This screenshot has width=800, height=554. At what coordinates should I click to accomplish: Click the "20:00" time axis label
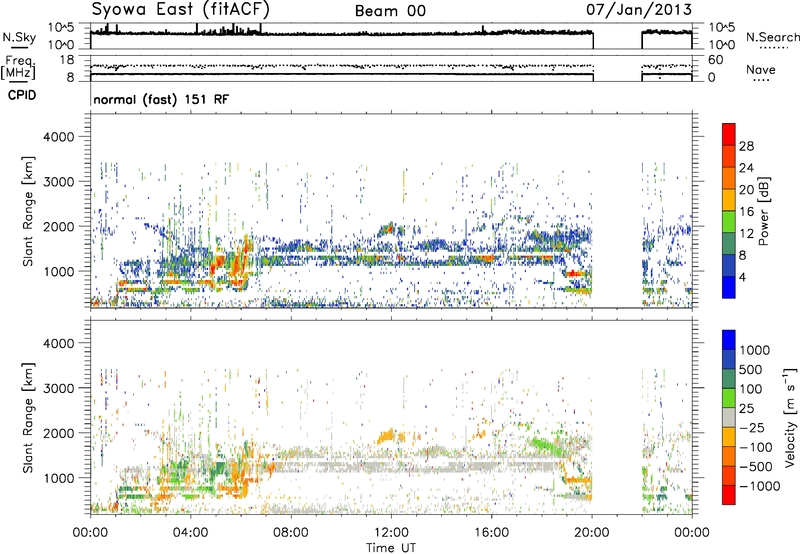591,533
